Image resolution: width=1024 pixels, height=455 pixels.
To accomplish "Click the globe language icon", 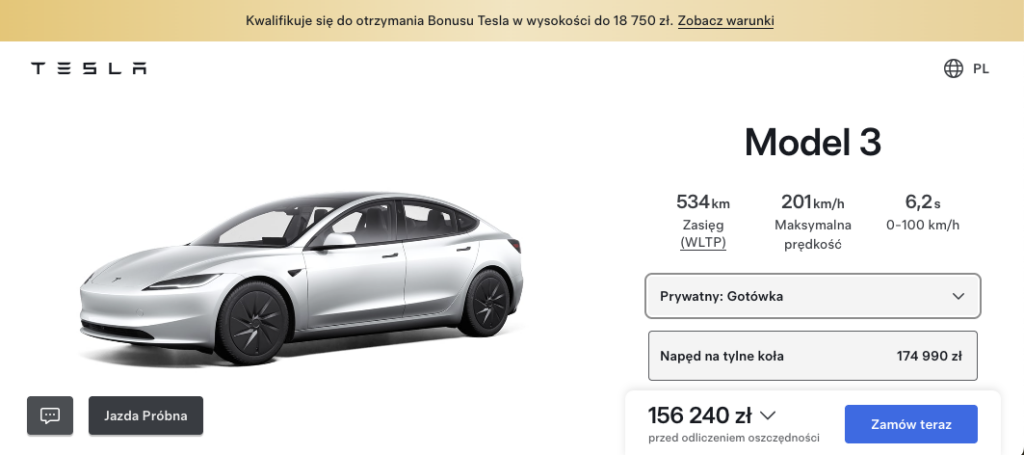I will (x=953, y=69).
